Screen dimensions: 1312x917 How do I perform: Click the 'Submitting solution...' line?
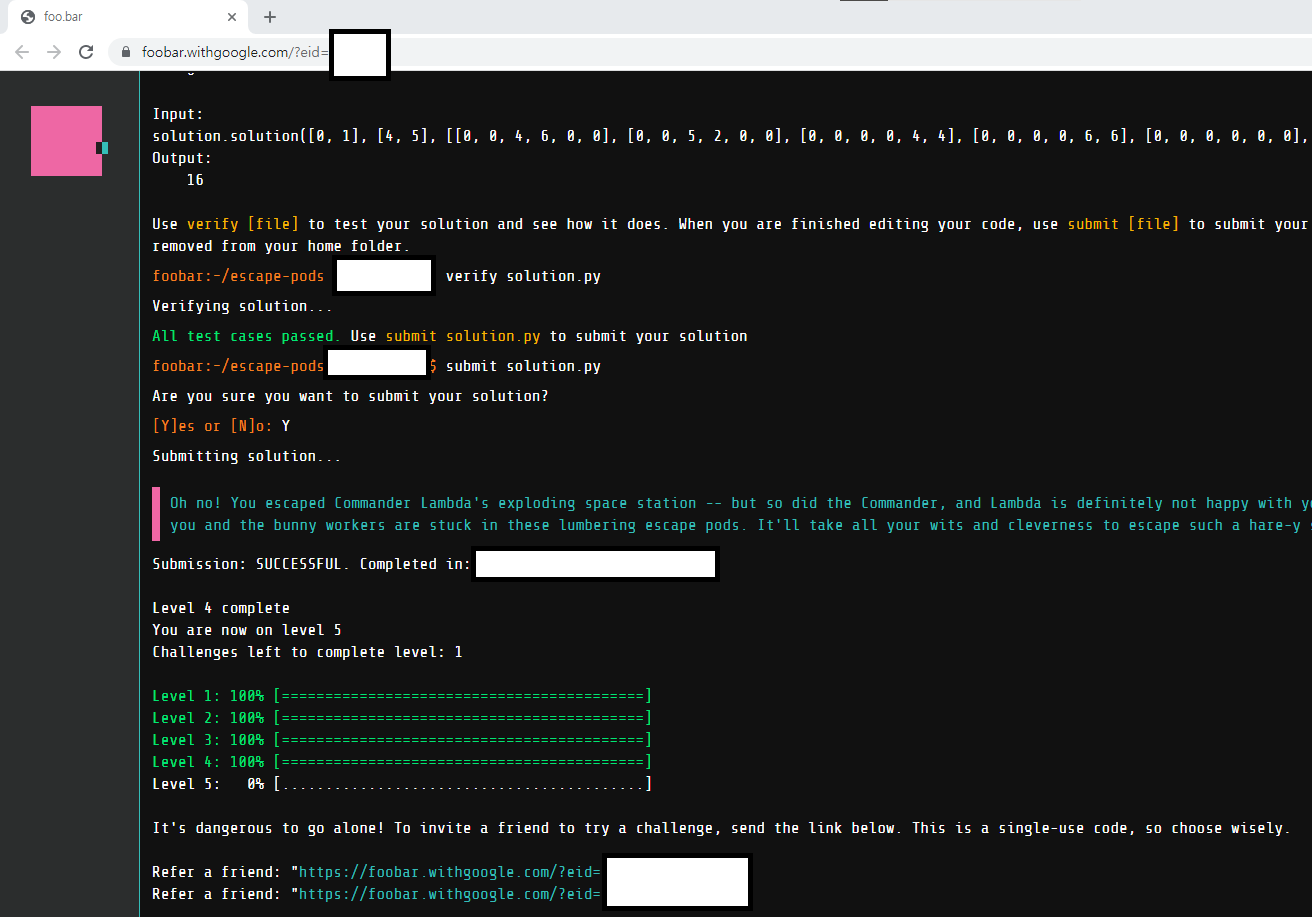coord(247,456)
